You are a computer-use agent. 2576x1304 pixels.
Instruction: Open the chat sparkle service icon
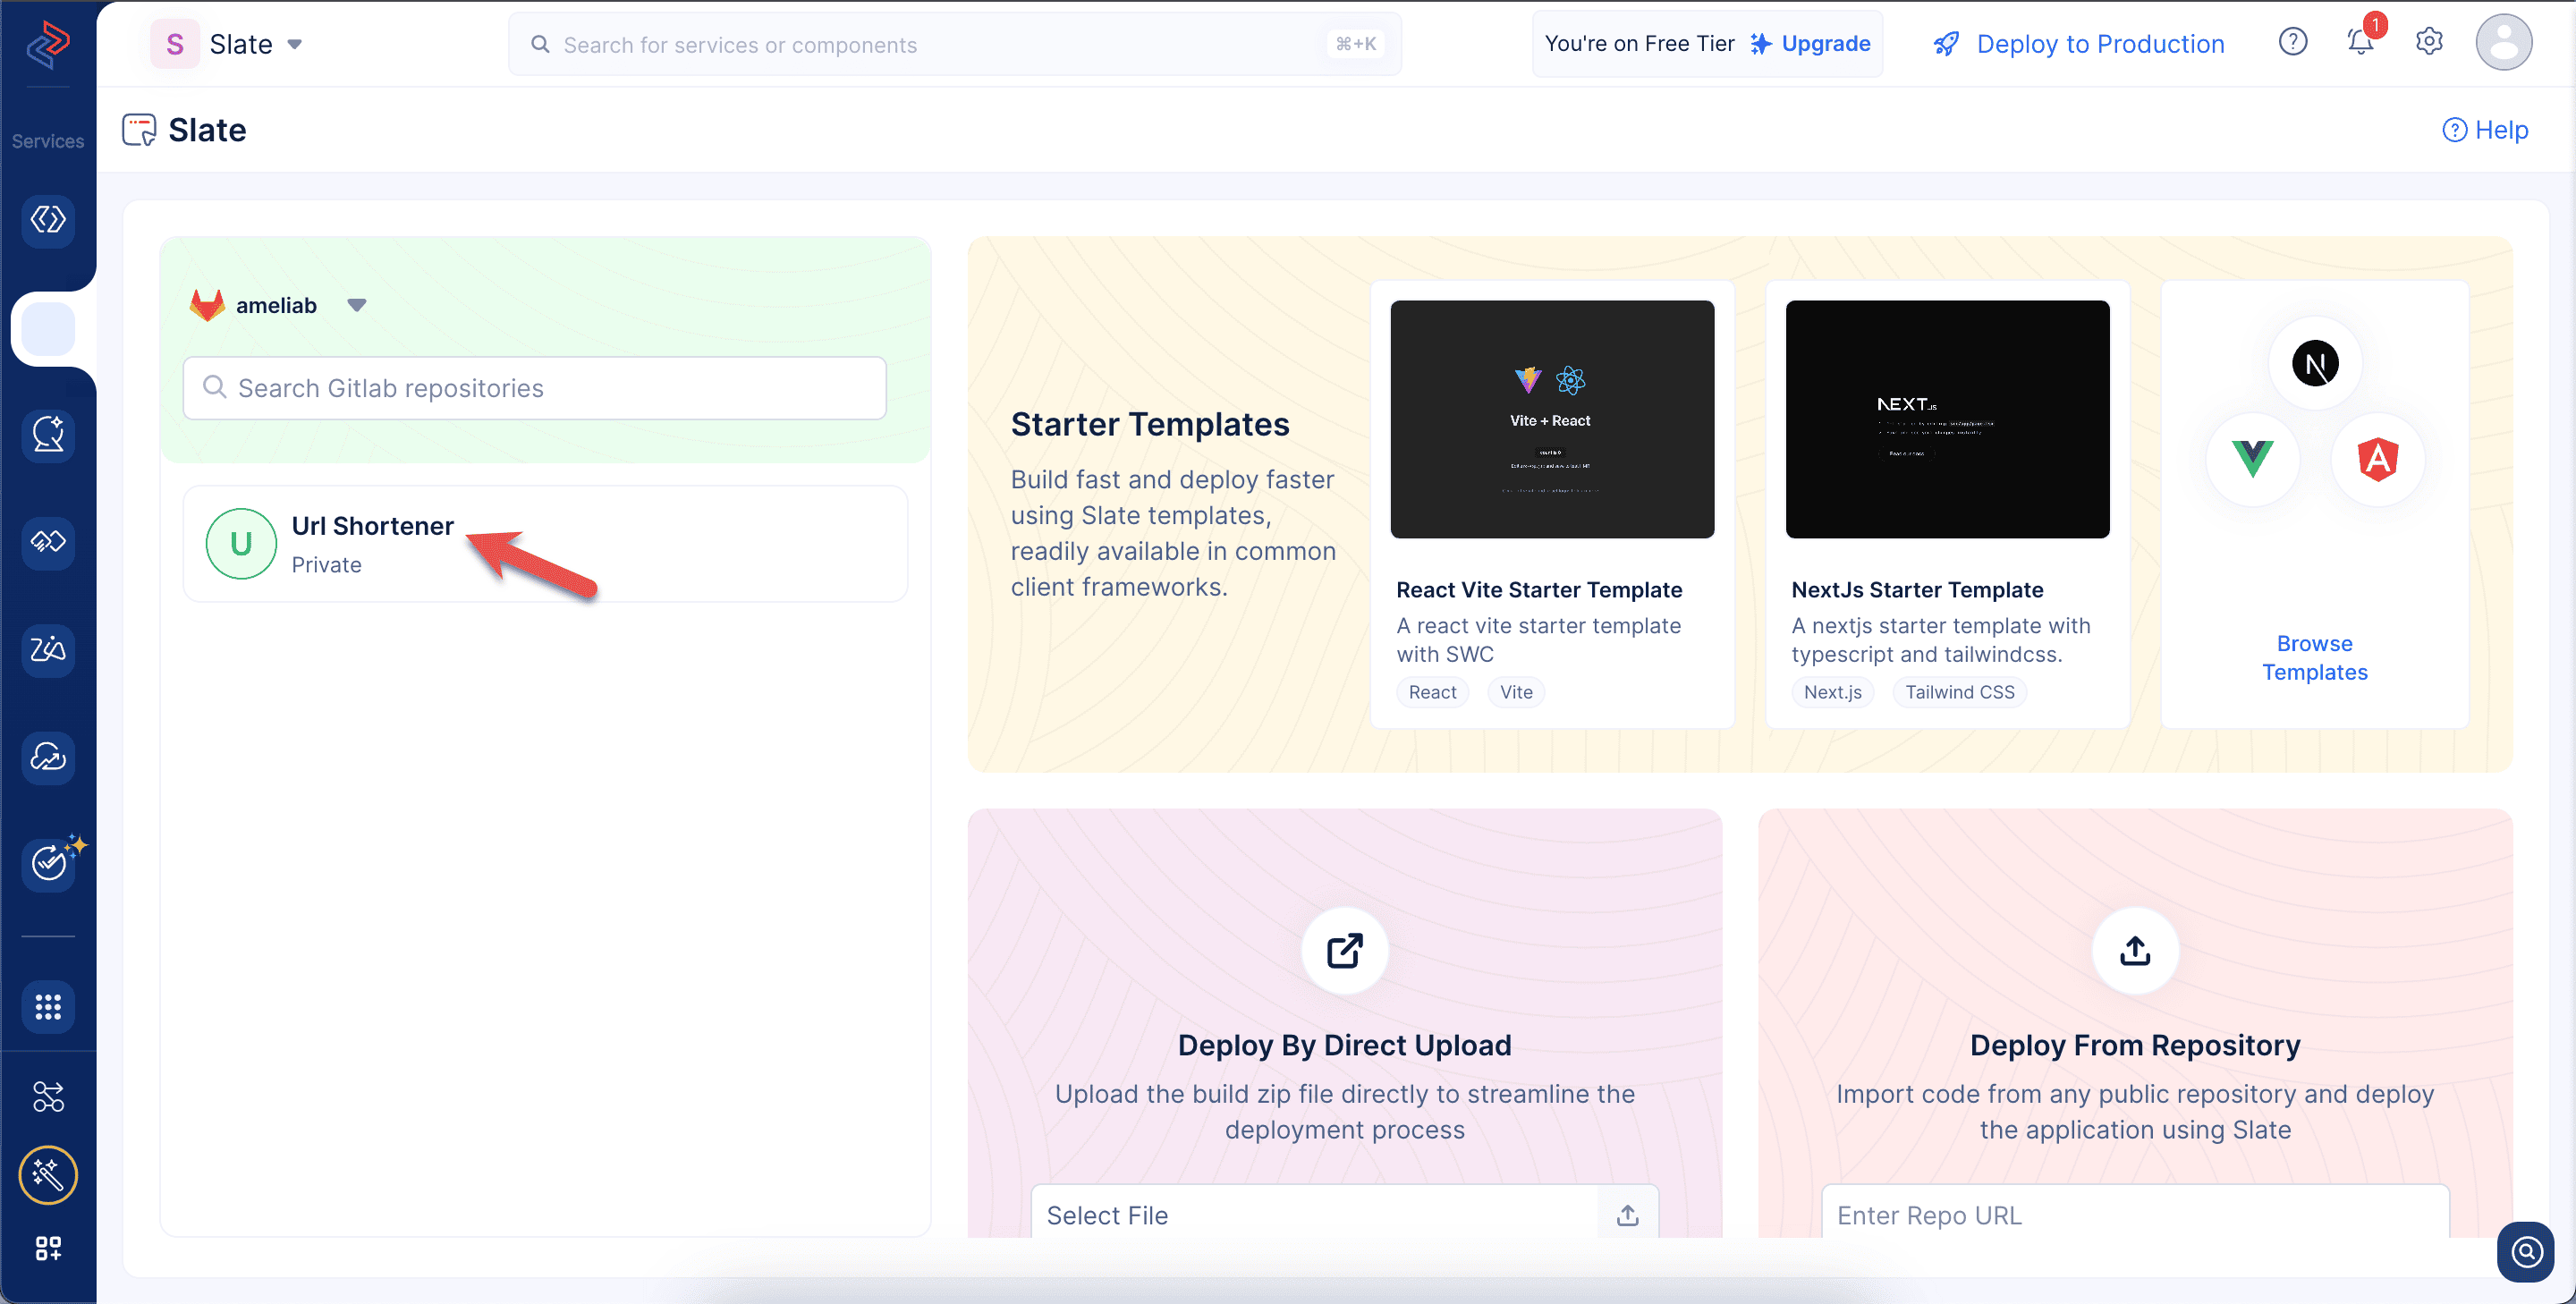(48, 435)
